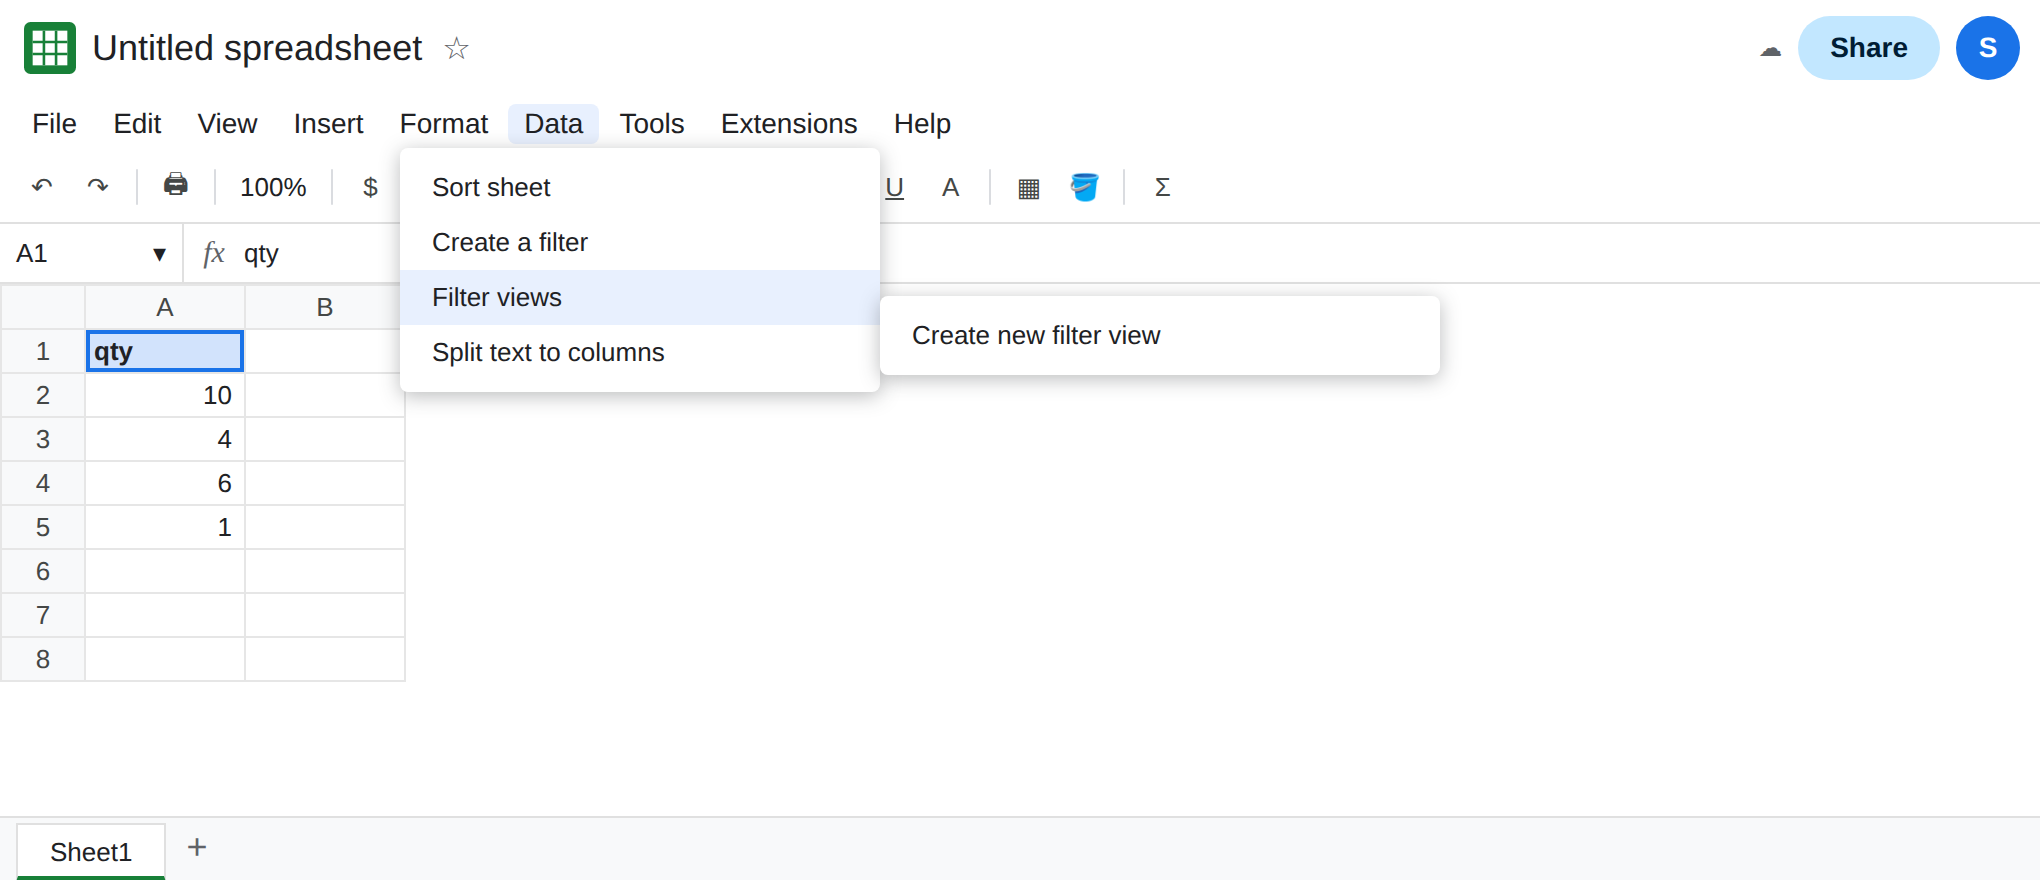The height and width of the screenshot is (880, 2040).
Task: Toggle underline formatting
Action: (x=894, y=187)
